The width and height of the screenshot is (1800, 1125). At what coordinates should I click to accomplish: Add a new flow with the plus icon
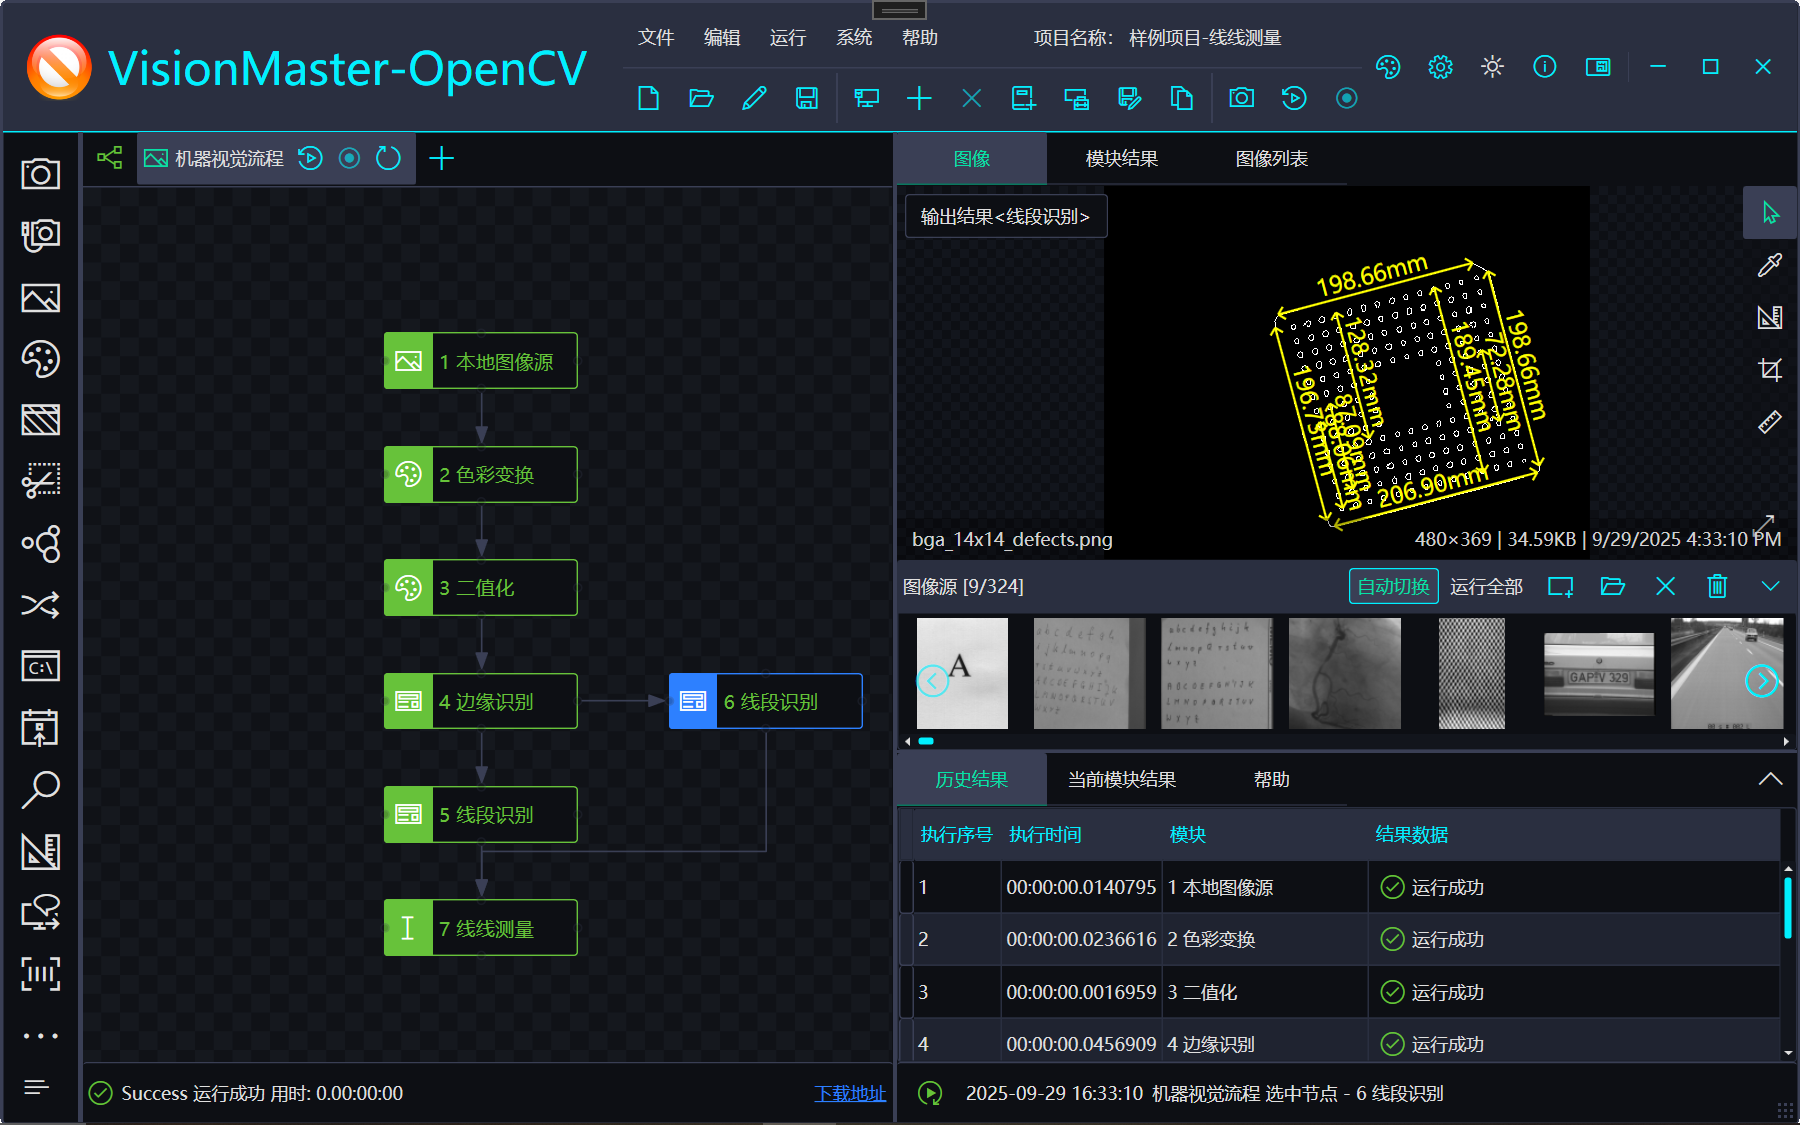(x=441, y=158)
